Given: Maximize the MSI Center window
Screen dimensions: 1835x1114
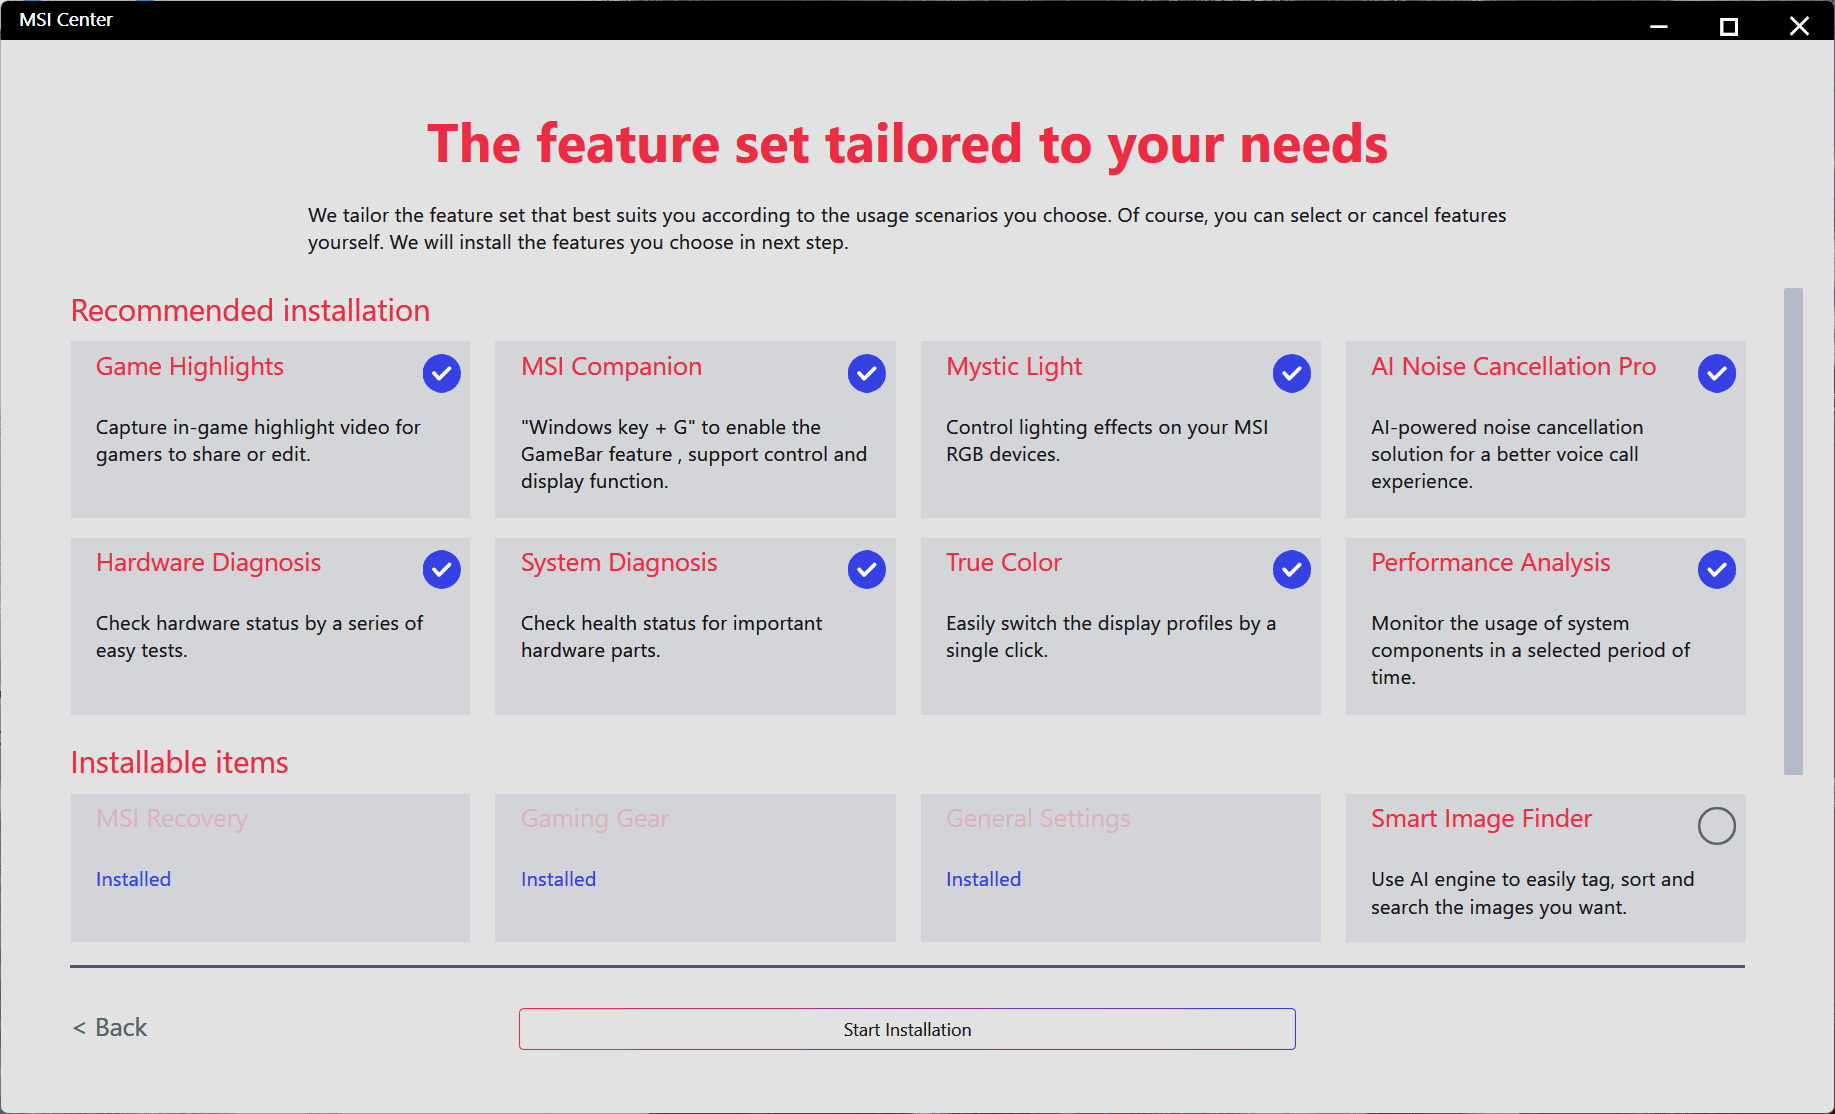Looking at the screenshot, I should [x=1728, y=26].
